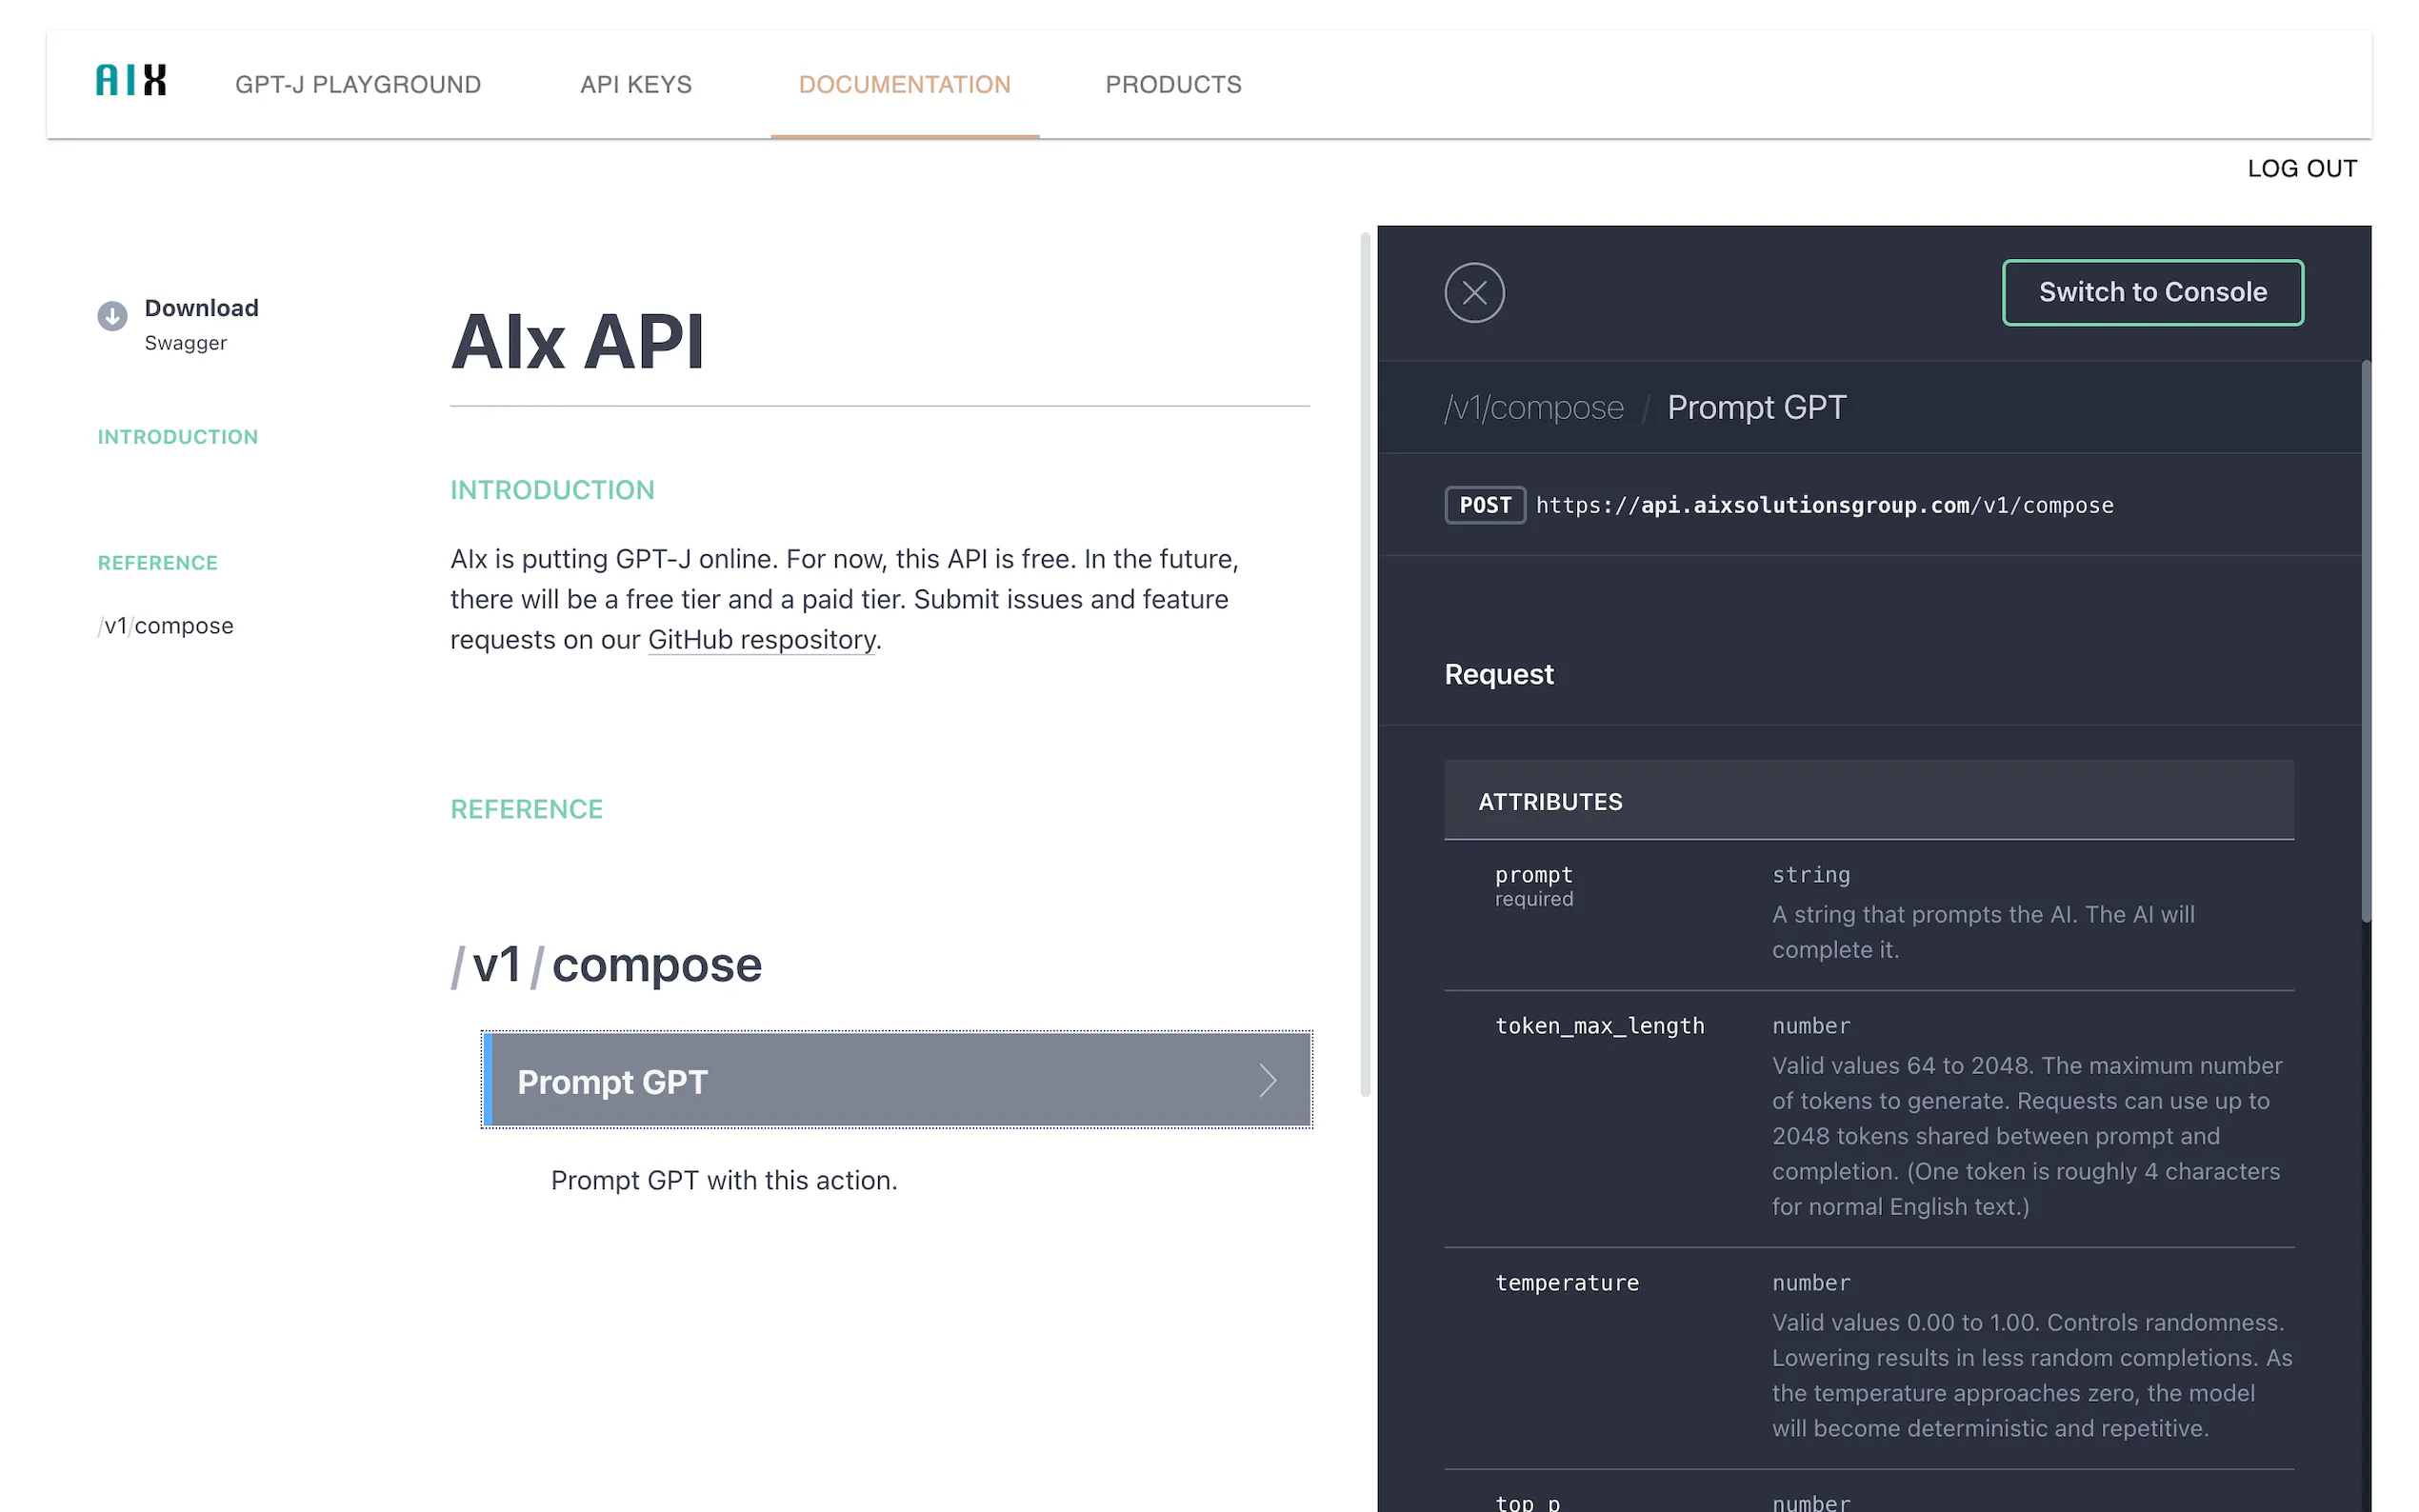This screenshot has width=2419, height=1512.
Task: Click the dark panel's vertical scrollbar
Action: coord(2365,640)
